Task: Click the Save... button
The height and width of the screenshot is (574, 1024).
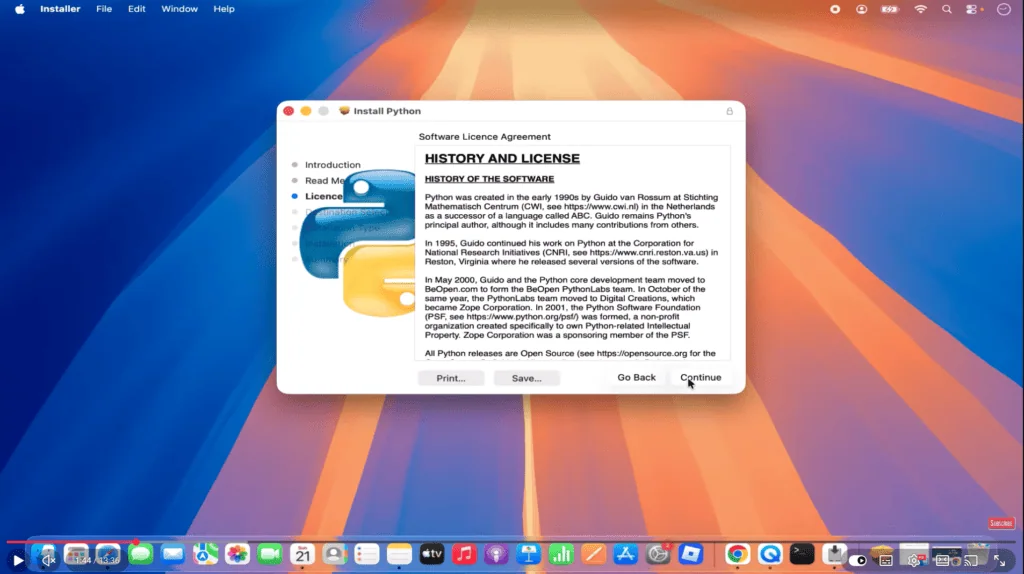Action: click(x=526, y=378)
